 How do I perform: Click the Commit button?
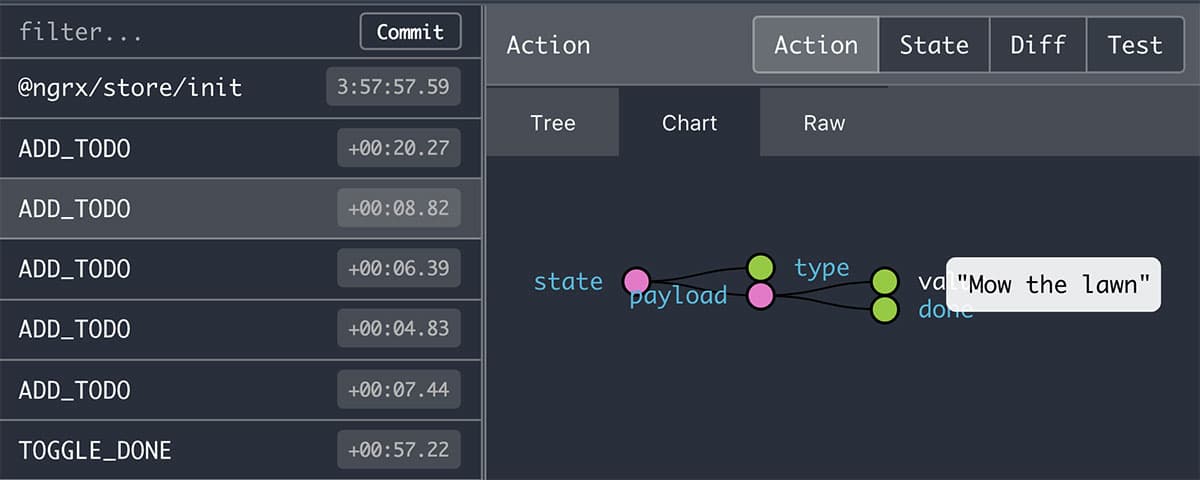pyautogui.click(x=410, y=32)
